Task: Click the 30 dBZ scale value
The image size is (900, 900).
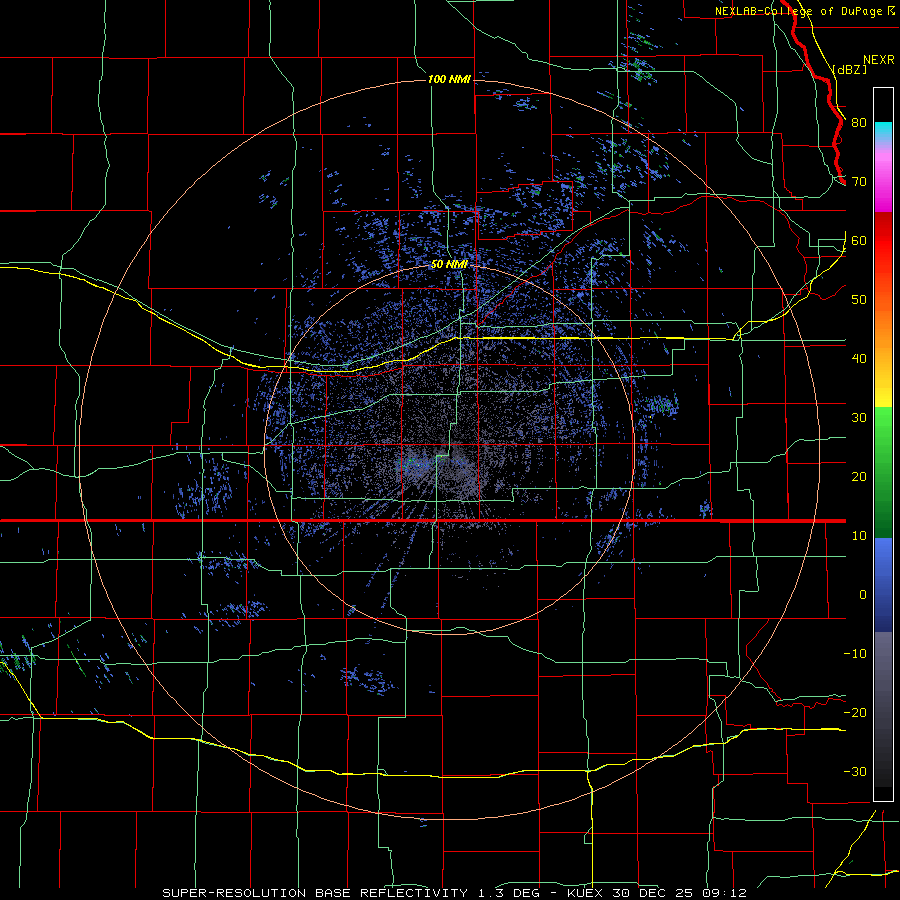Action: coord(859,417)
